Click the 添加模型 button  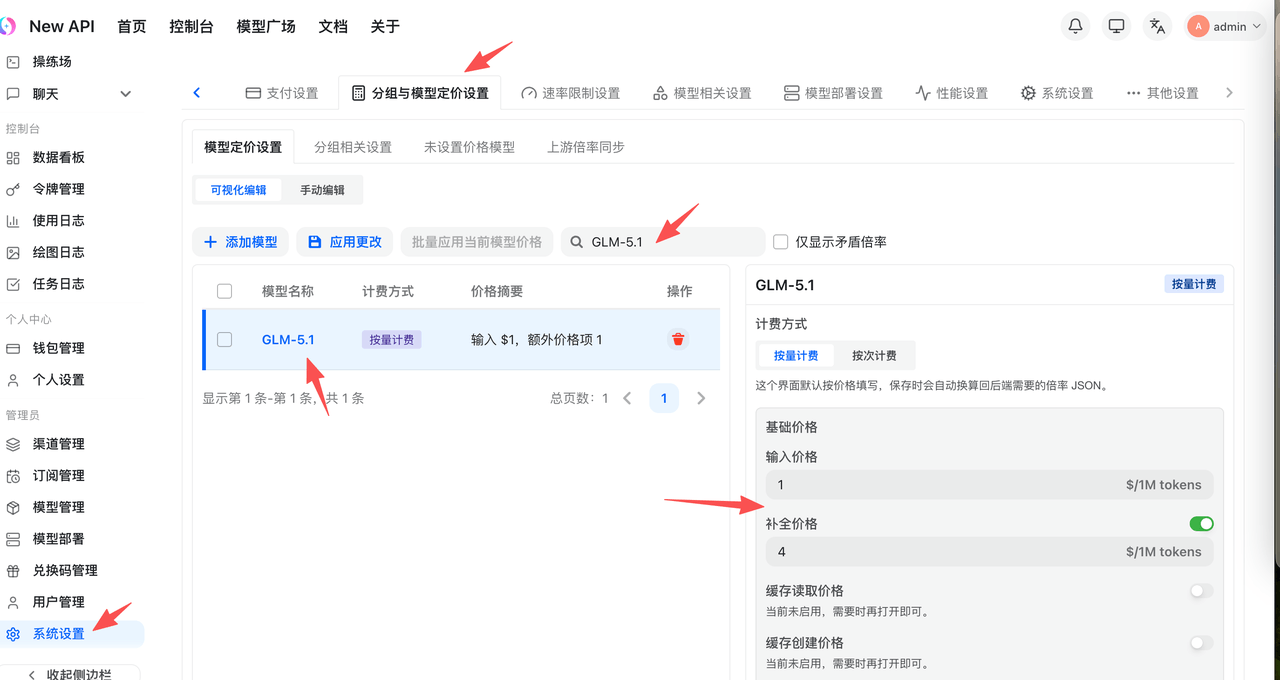click(241, 242)
